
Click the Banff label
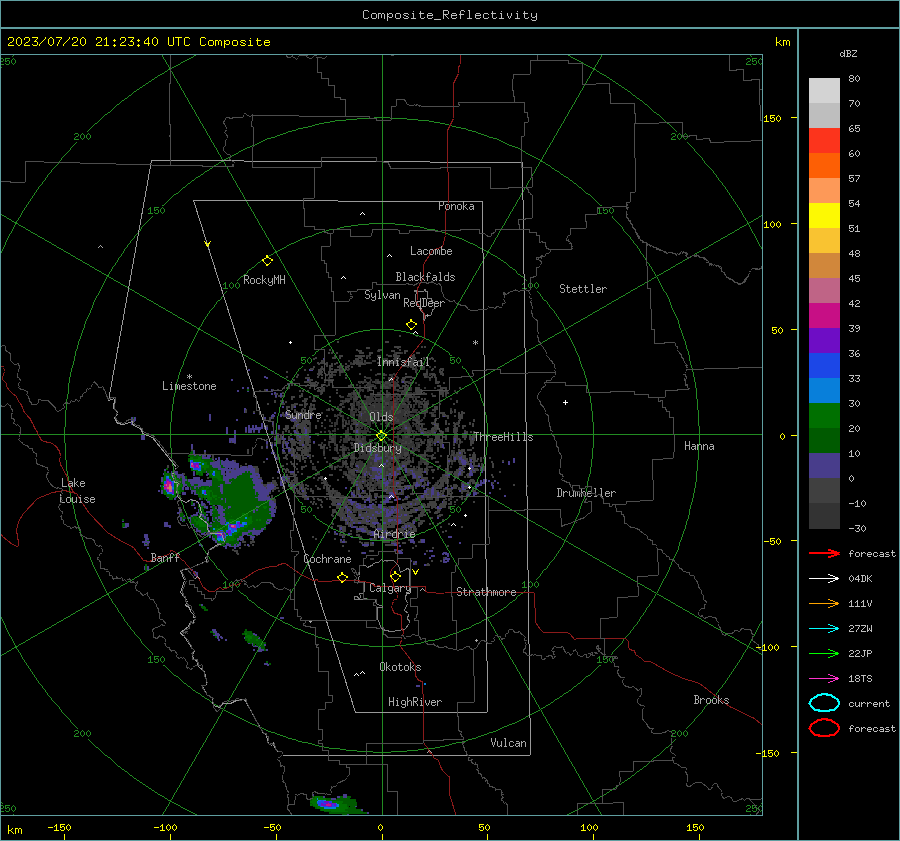click(x=165, y=558)
